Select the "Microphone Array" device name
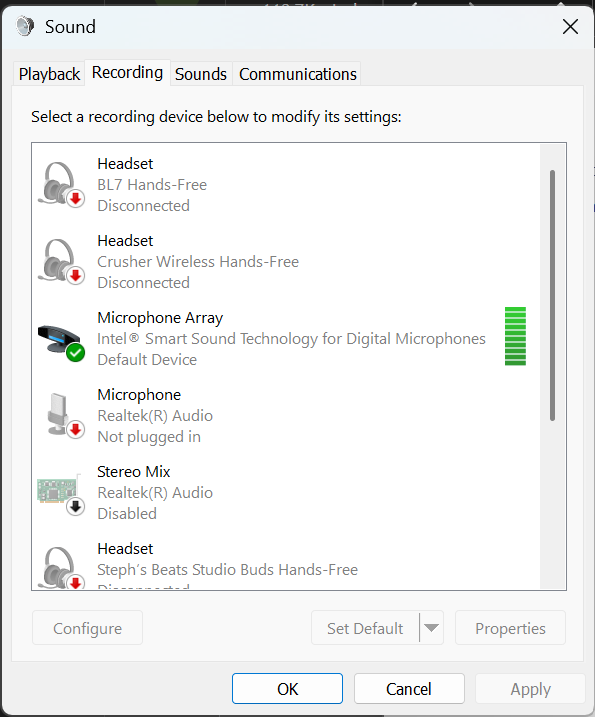 tap(160, 318)
